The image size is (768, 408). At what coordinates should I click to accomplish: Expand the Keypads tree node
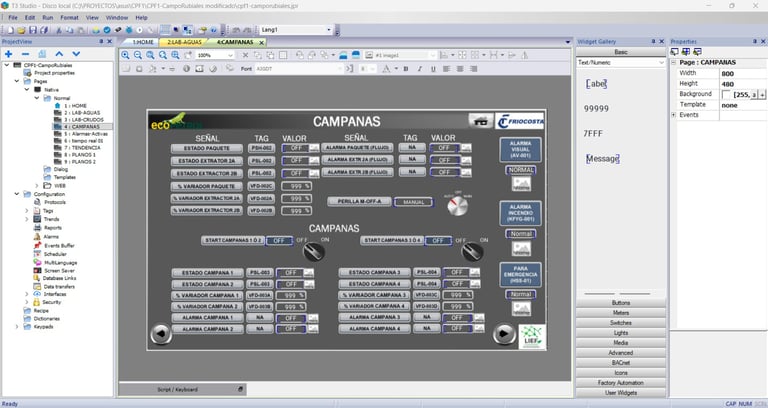pyautogui.click(x=17, y=327)
